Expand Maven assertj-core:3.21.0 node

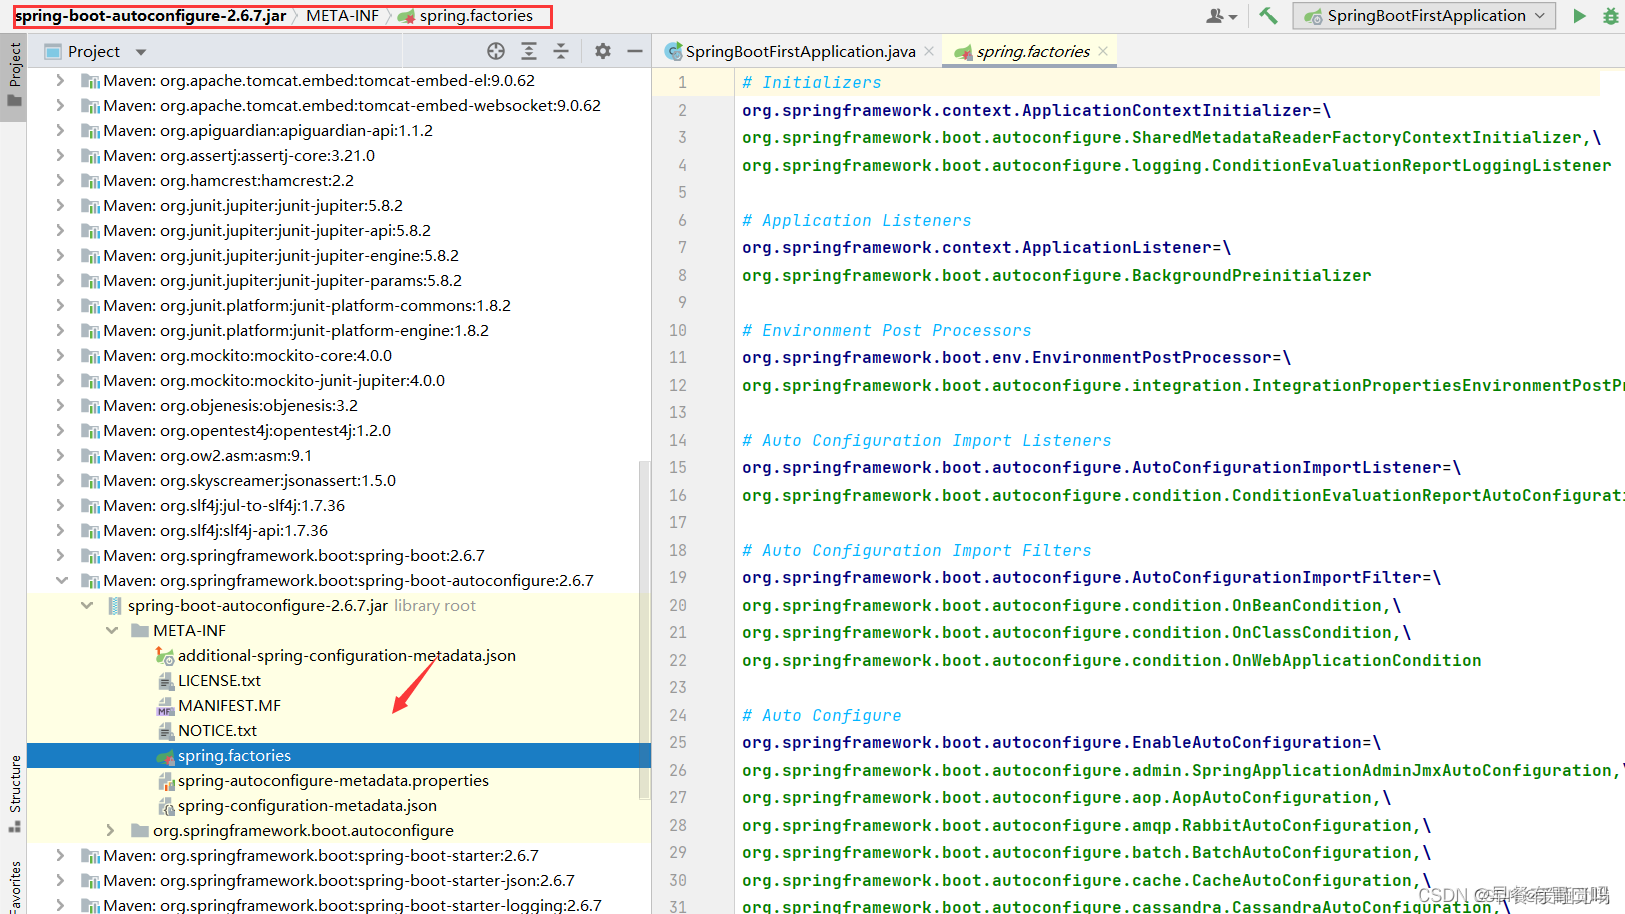pyautogui.click(x=60, y=155)
